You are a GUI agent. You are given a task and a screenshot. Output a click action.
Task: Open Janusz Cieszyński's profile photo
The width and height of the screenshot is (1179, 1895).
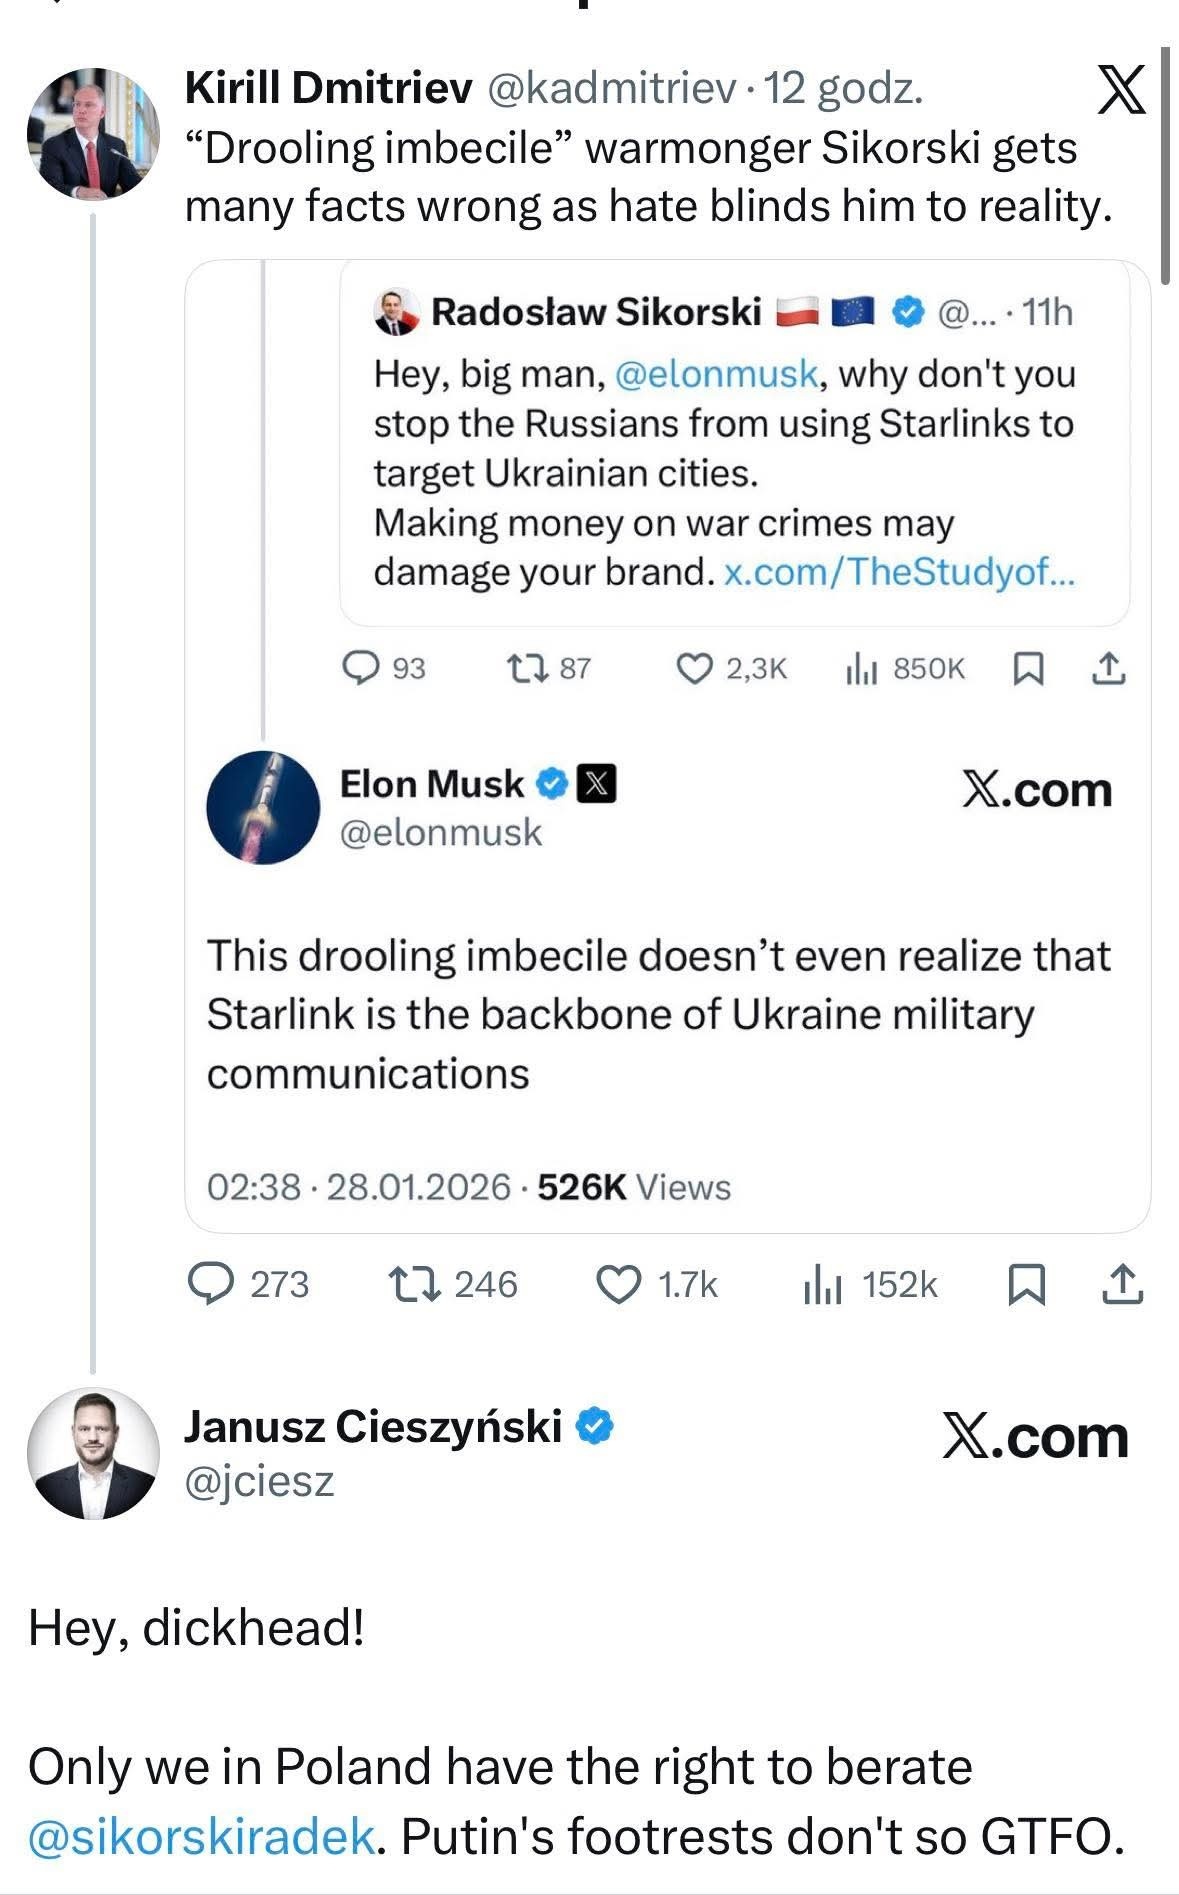(93, 1452)
